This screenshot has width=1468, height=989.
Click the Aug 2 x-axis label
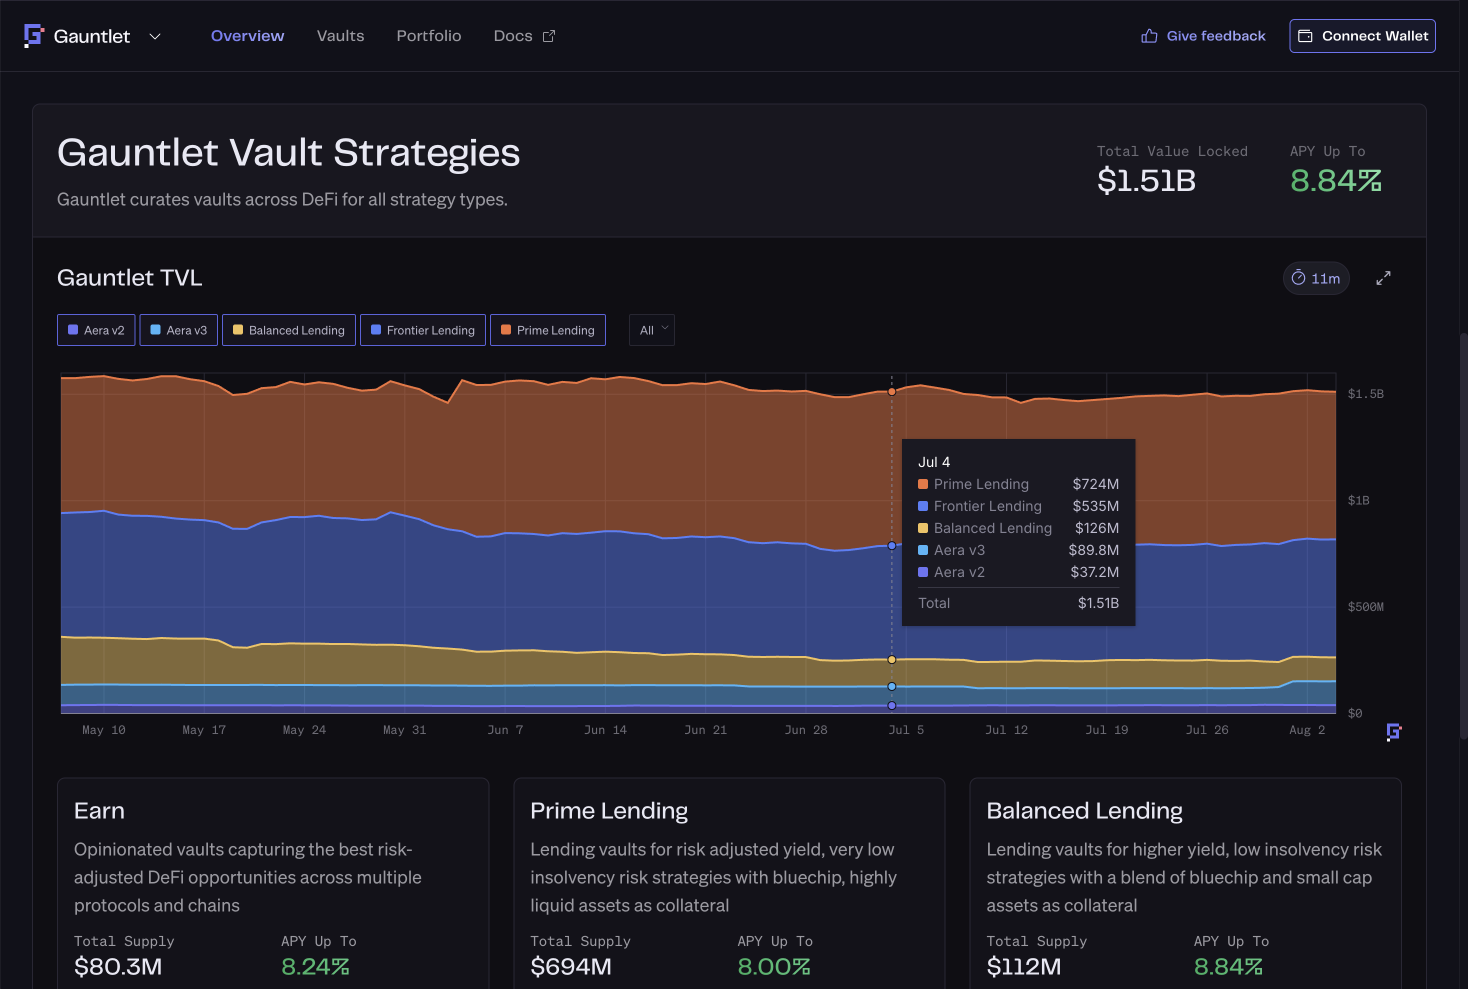pyautogui.click(x=1307, y=730)
